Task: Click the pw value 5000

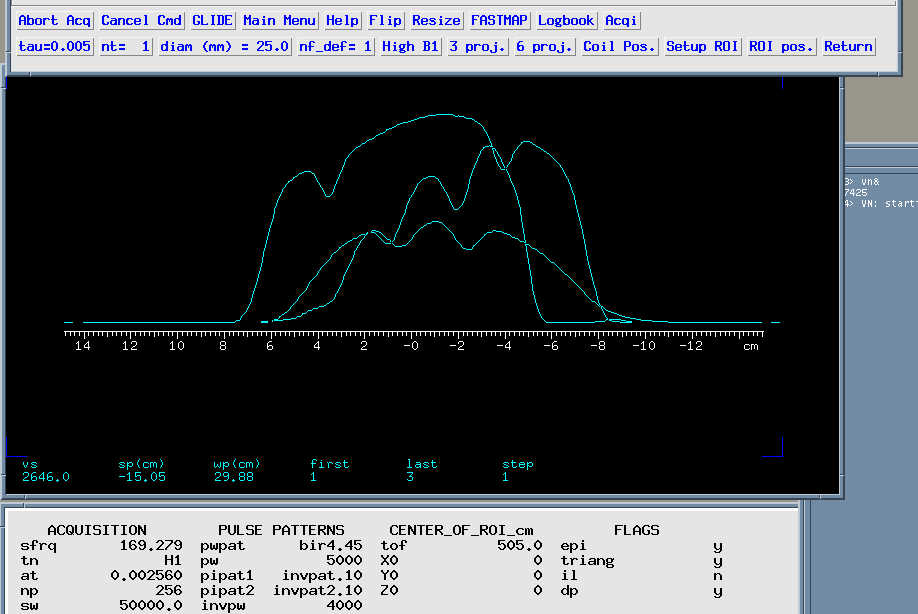Action: pyautogui.click(x=344, y=561)
